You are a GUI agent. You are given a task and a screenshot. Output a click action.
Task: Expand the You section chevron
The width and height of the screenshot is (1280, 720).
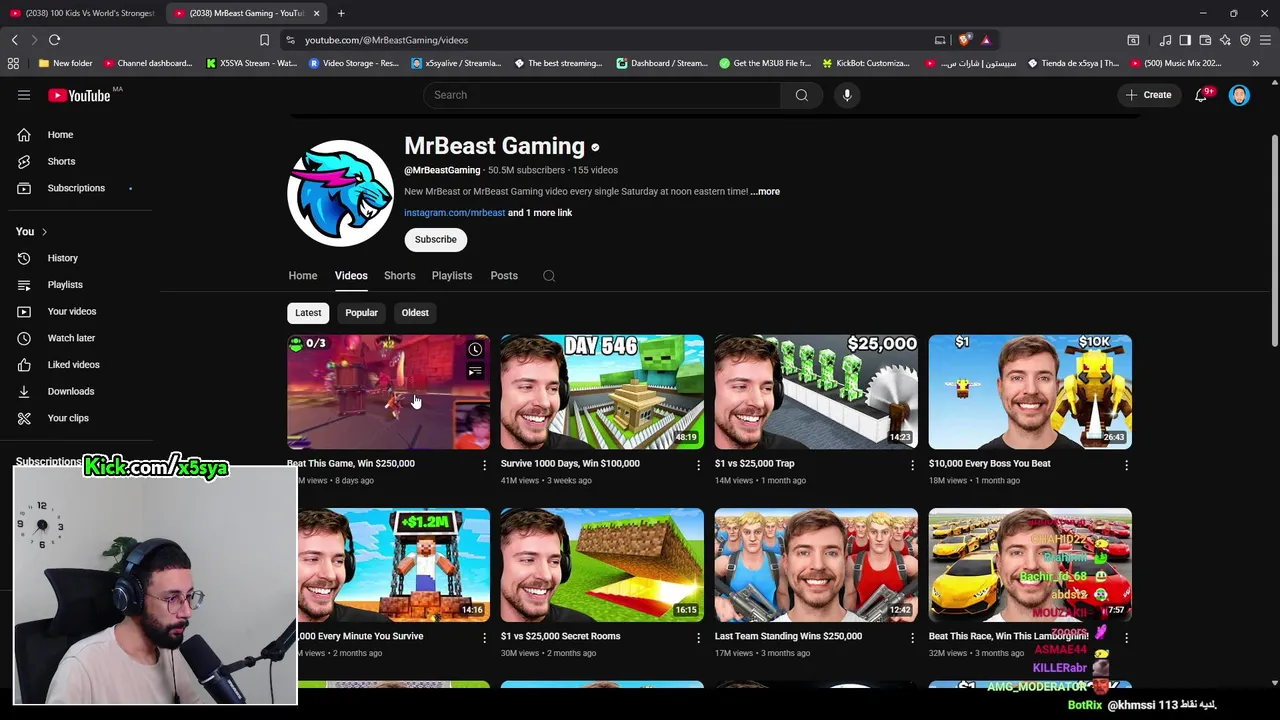tap(44, 232)
